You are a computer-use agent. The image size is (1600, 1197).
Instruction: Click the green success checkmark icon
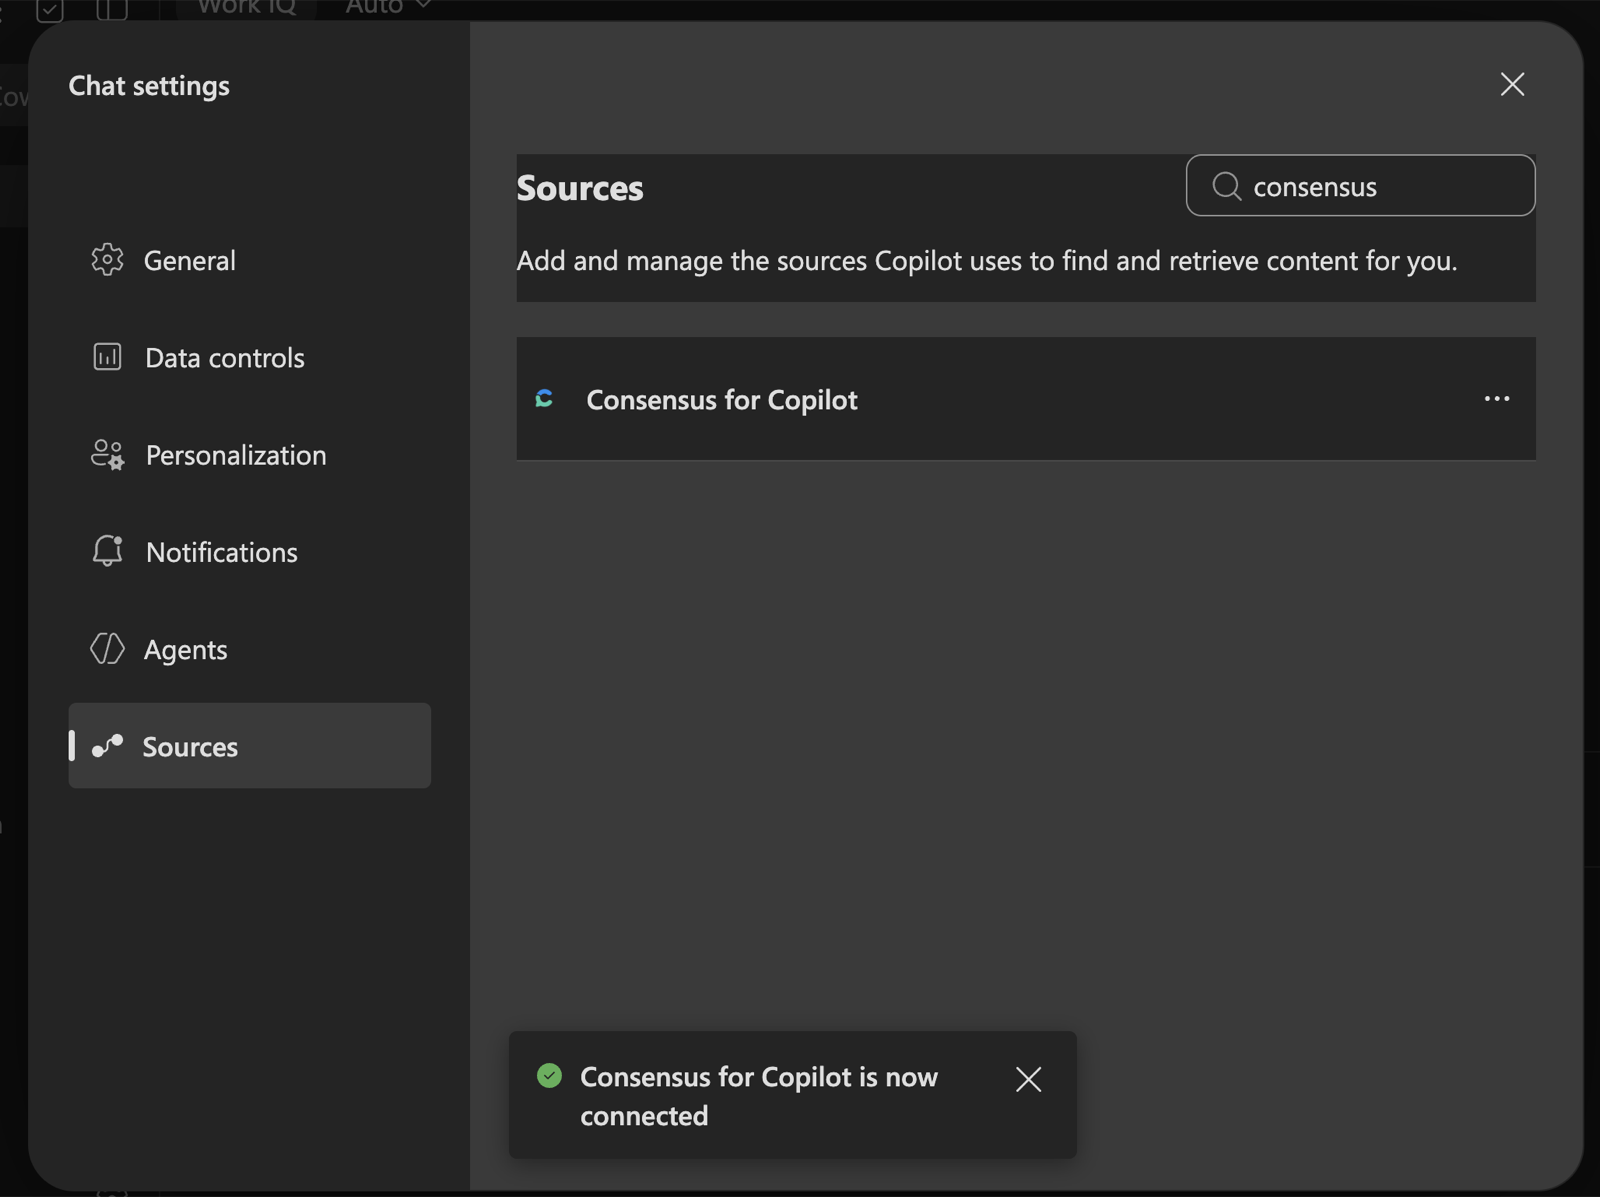click(x=549, y=1076)
